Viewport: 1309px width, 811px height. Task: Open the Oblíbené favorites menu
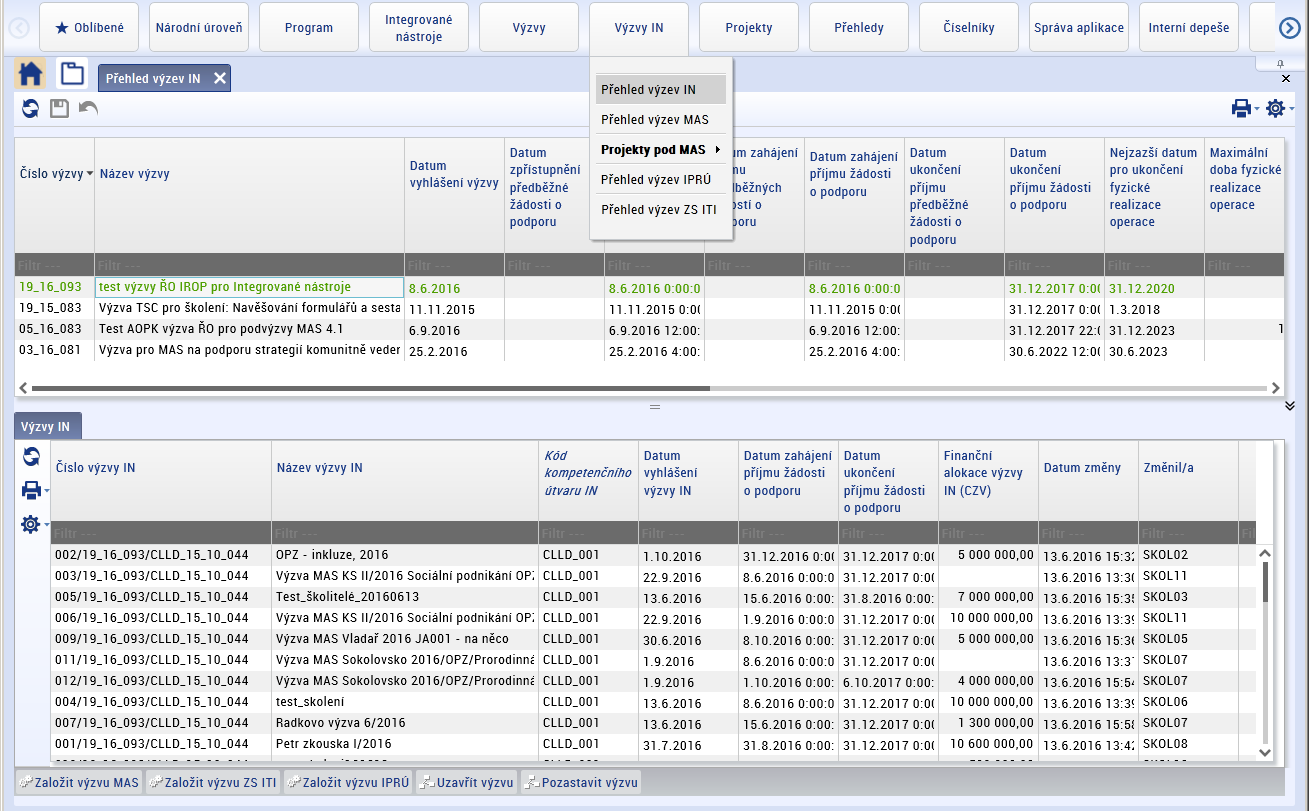(x=89, y=27)
